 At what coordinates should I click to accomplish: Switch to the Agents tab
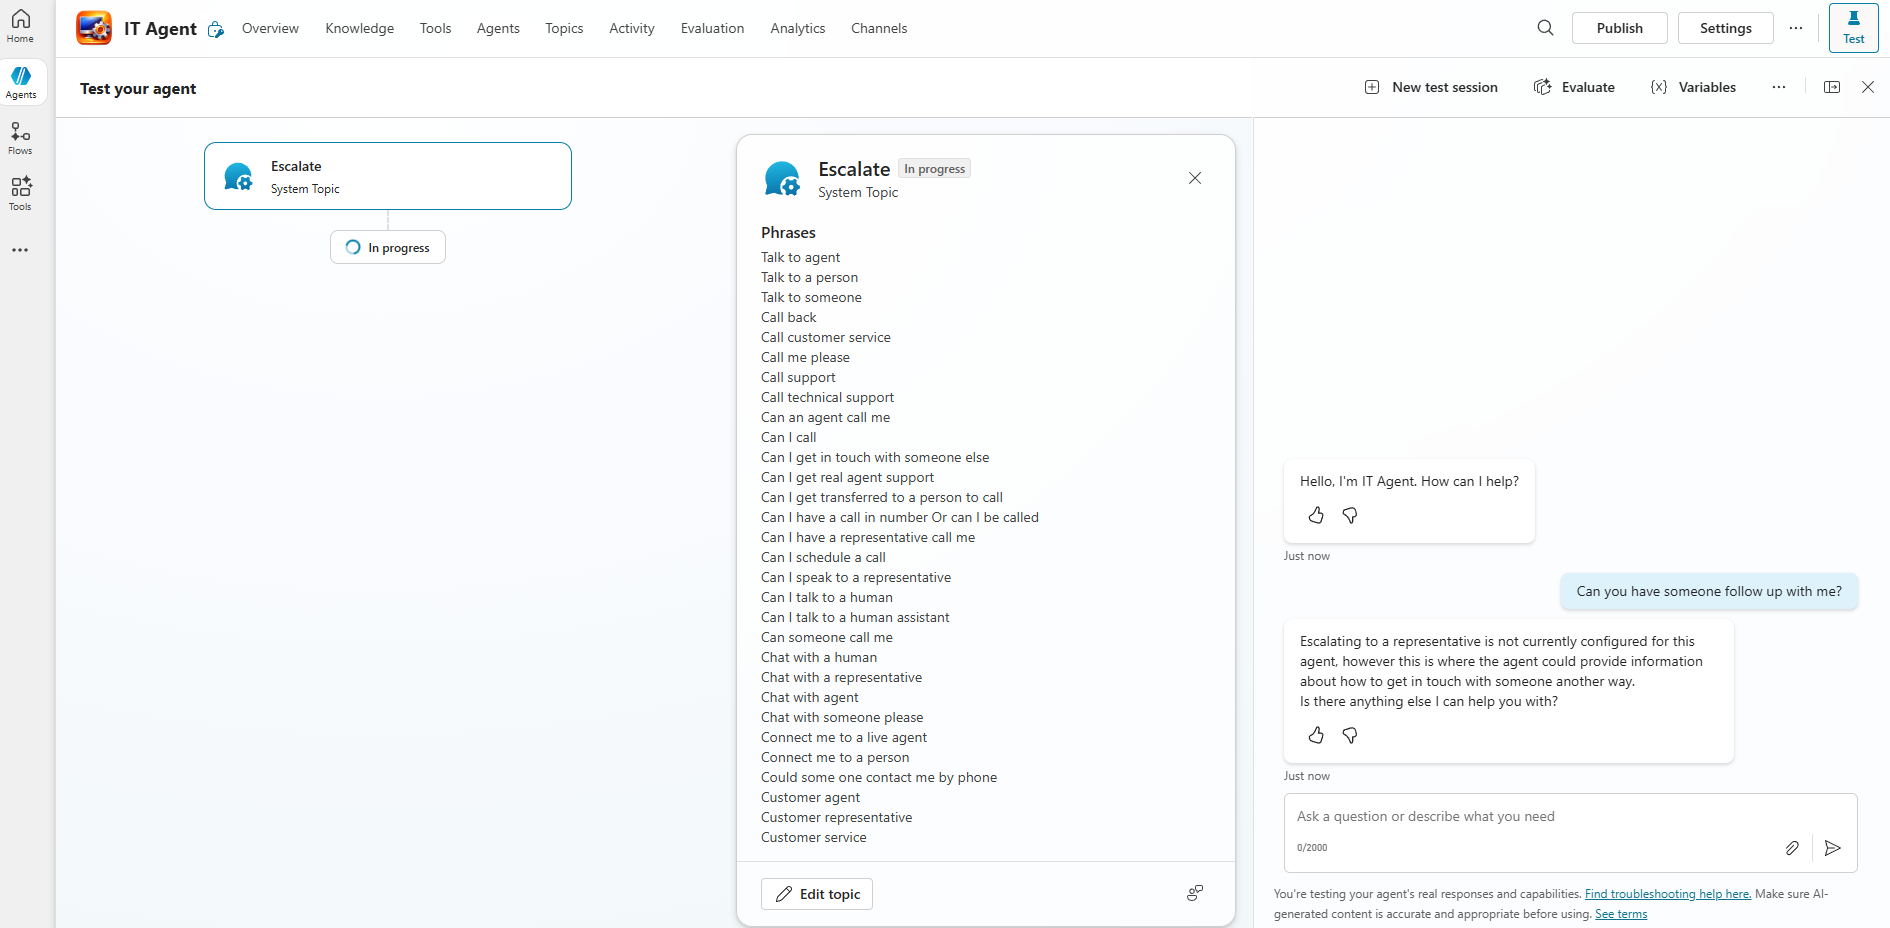498,28
